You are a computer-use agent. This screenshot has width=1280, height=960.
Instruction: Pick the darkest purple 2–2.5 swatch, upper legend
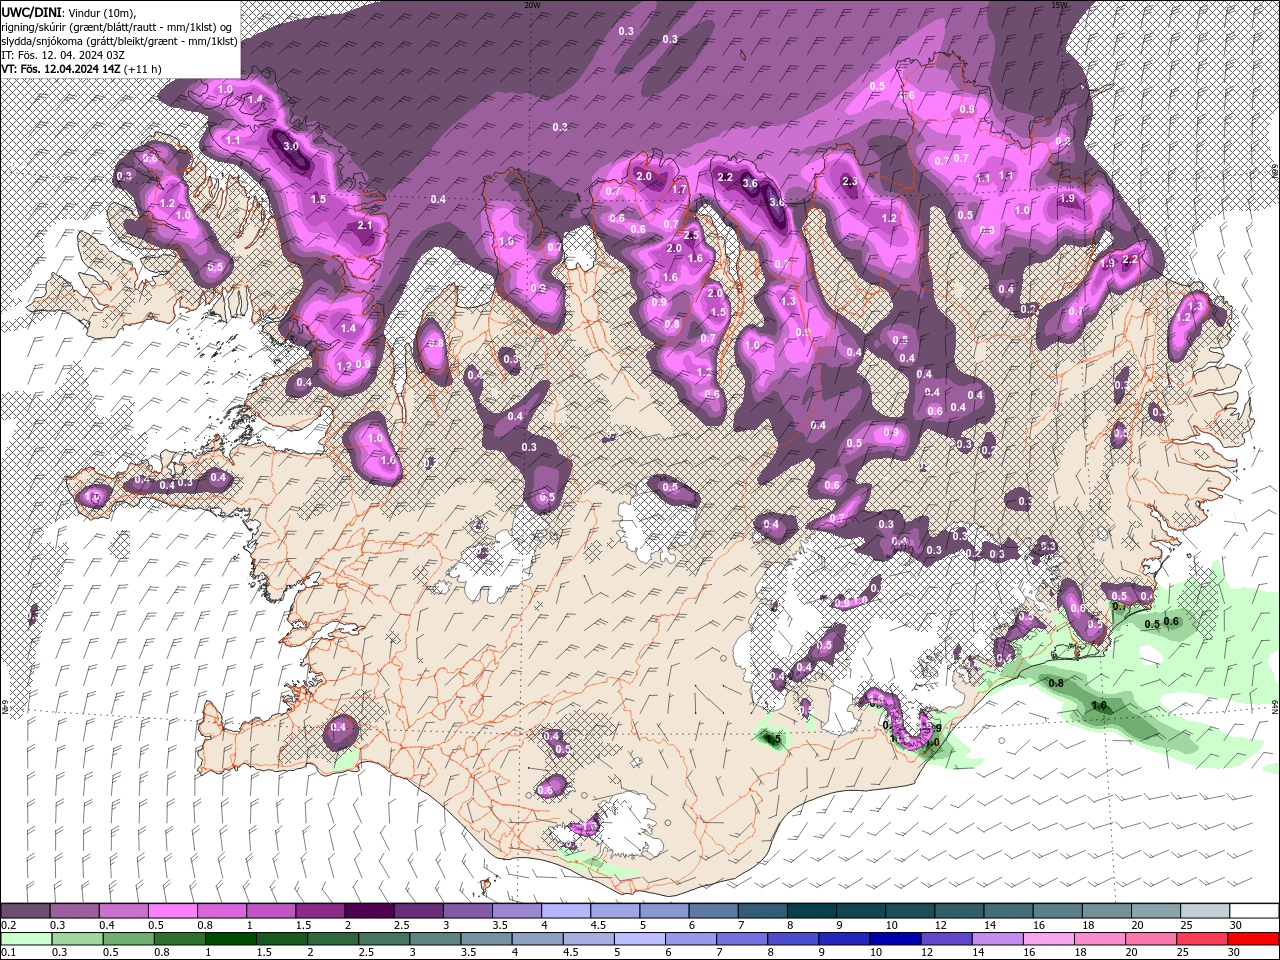click(368, 911)
